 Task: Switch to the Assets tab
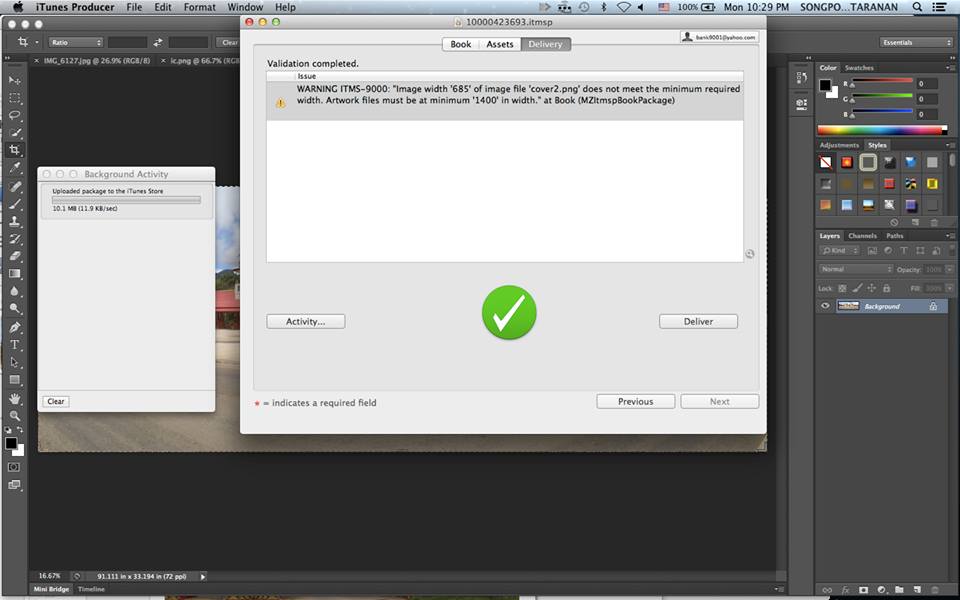(x=500, y=44)
